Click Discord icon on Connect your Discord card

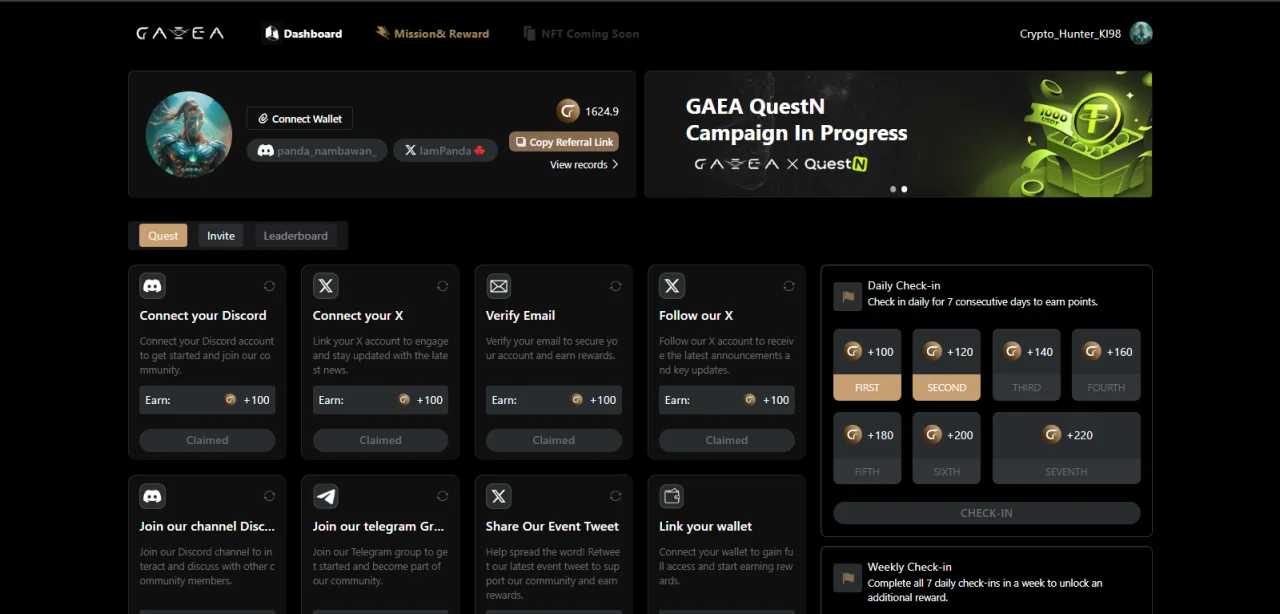click(153, 286)
